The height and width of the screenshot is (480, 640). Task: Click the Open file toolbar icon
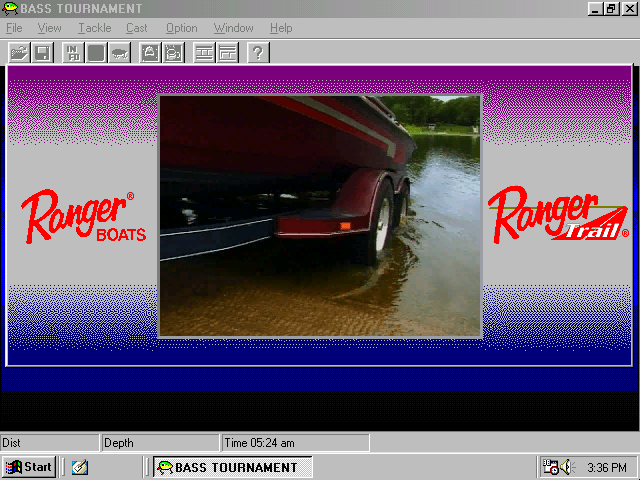click(20, 53)
